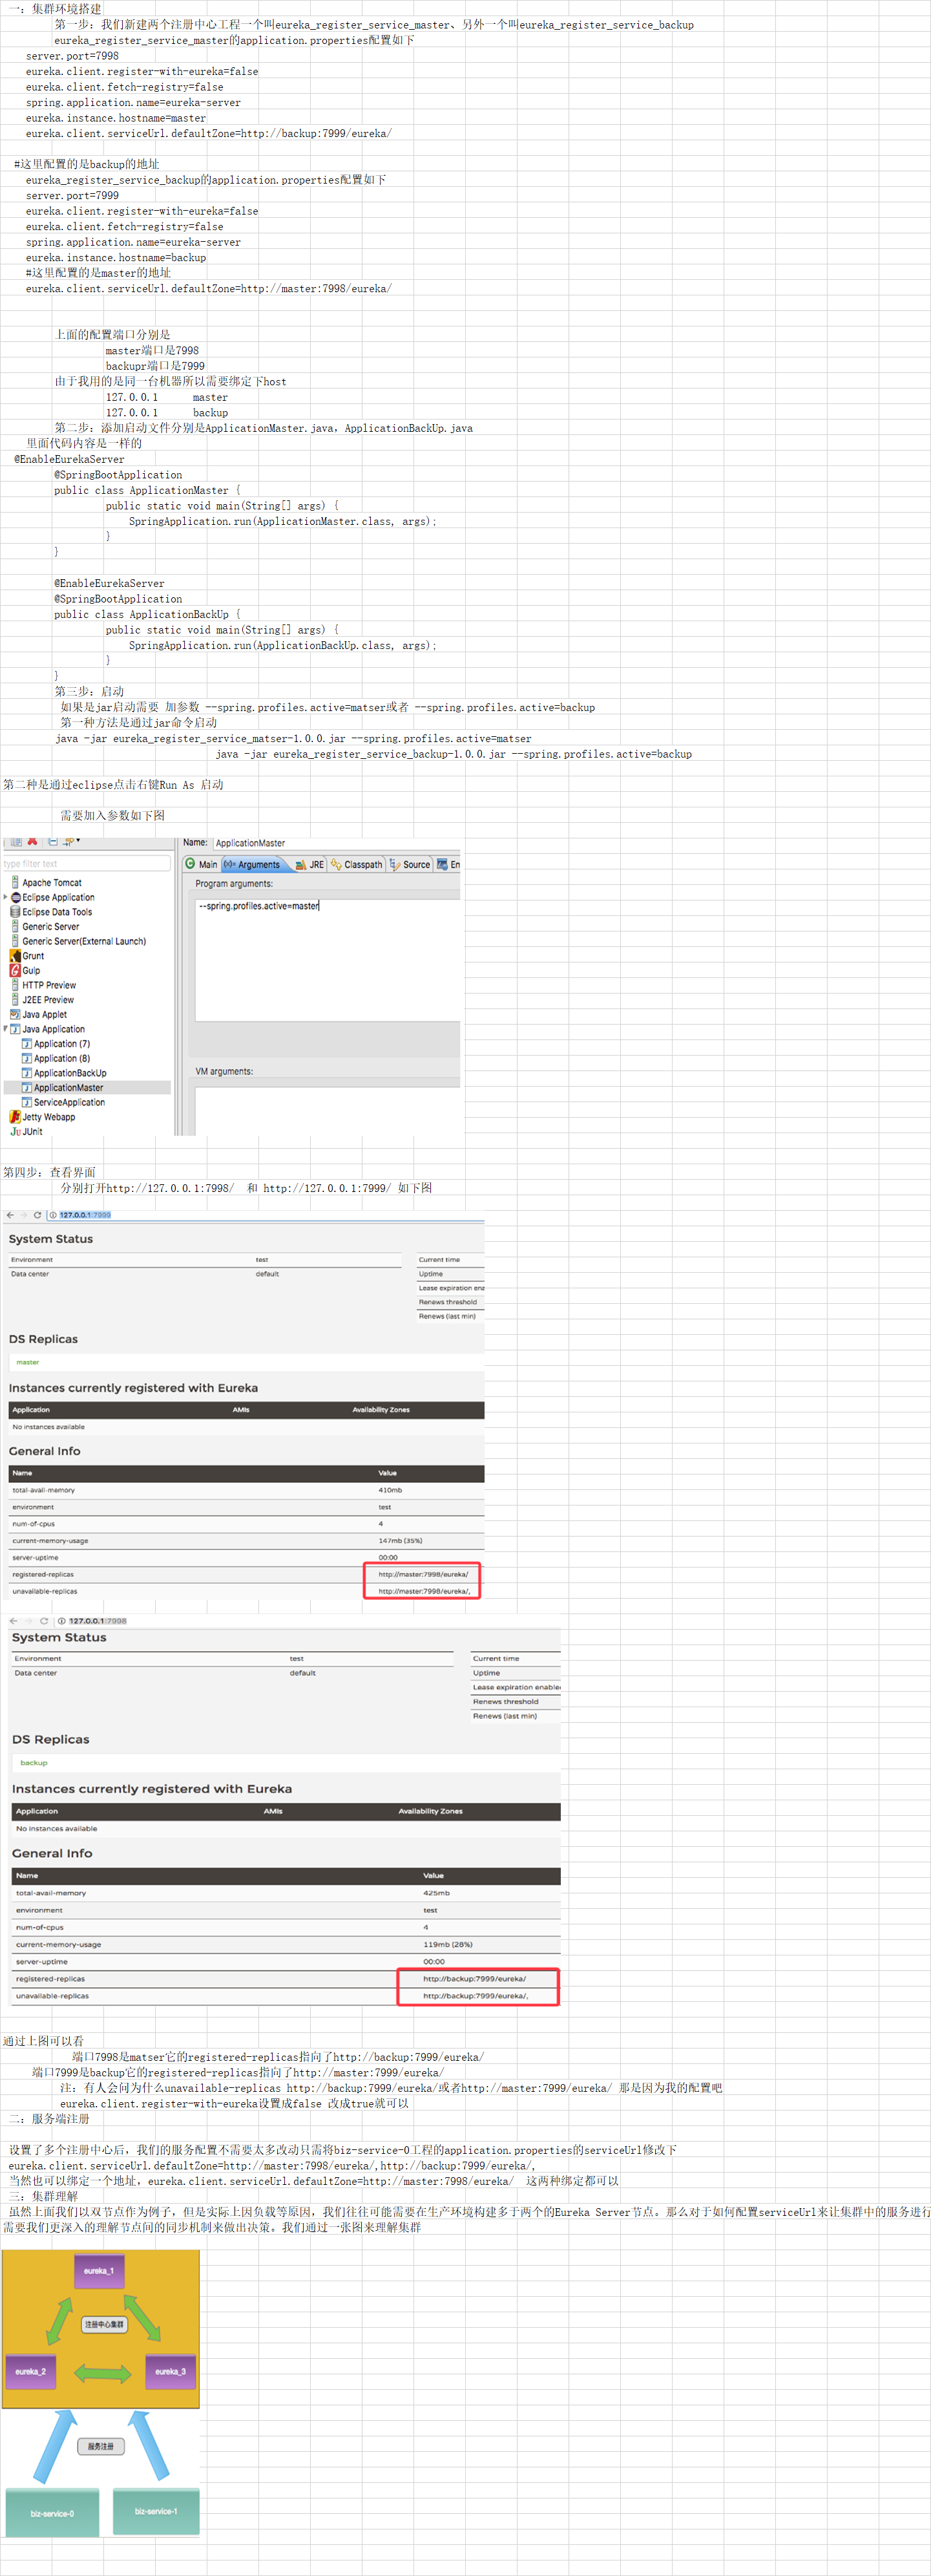Image resolution: width=931 pixels, height=2576 pixels.
Task: Click the Java Applet icon
Action: [15, 1014]
